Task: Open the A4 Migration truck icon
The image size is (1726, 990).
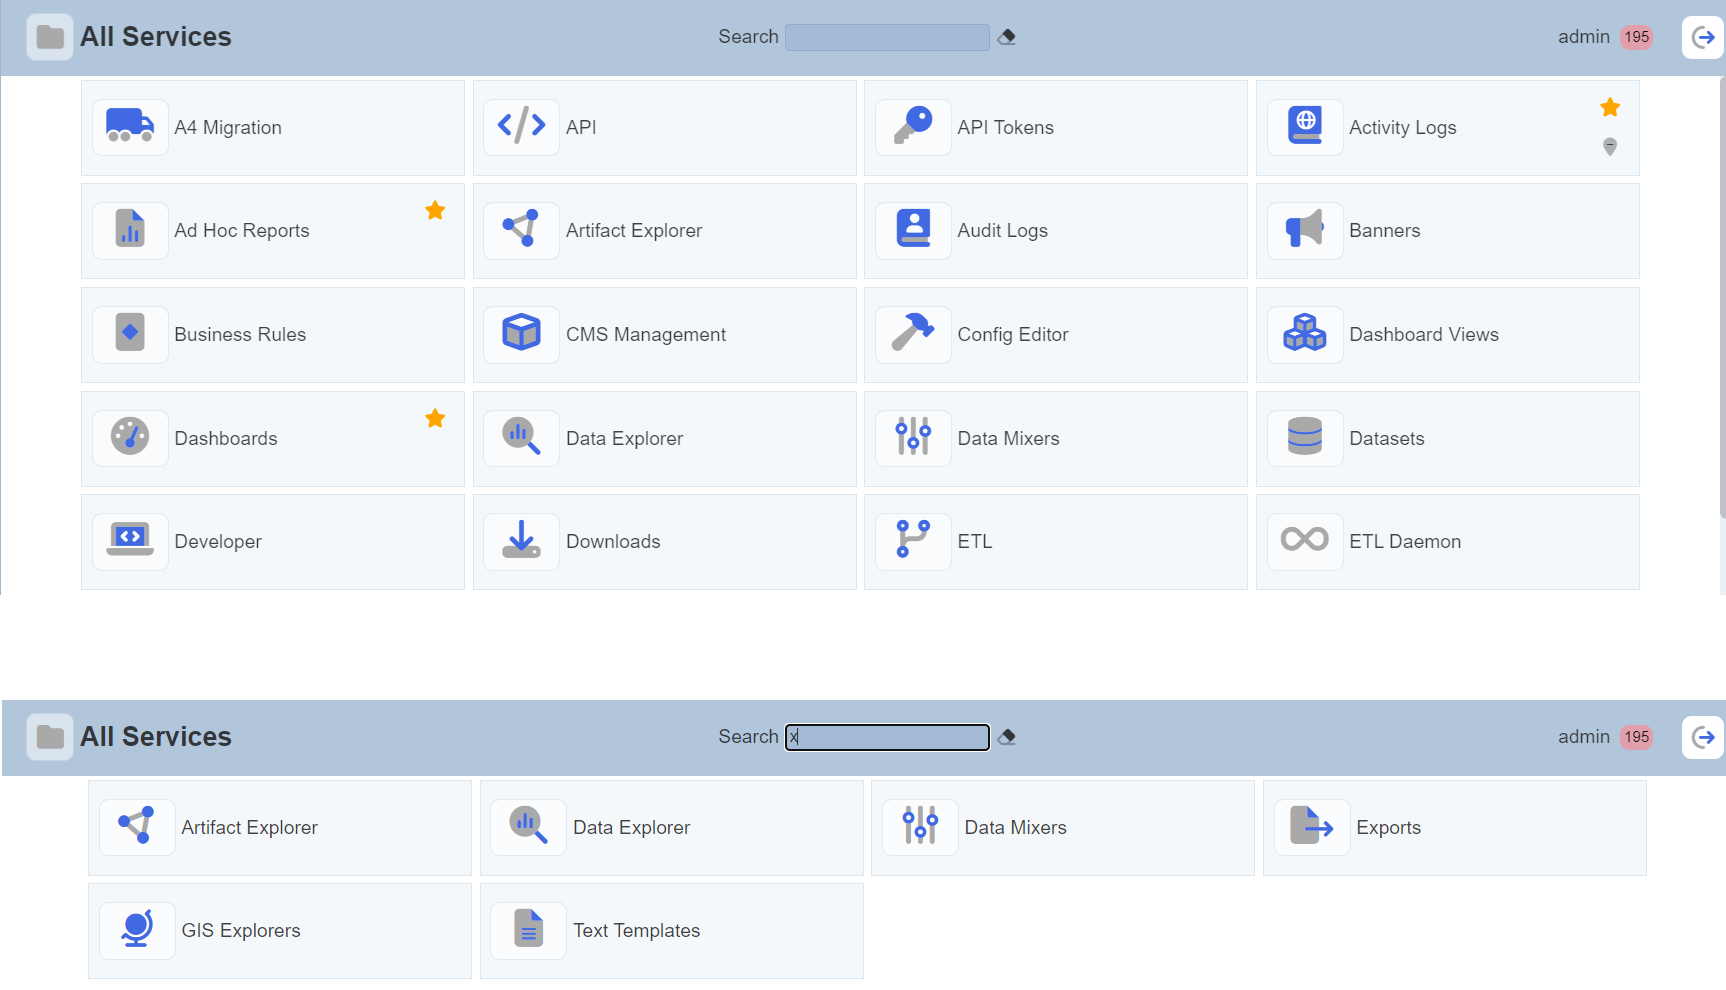Action: coord(130,127)
